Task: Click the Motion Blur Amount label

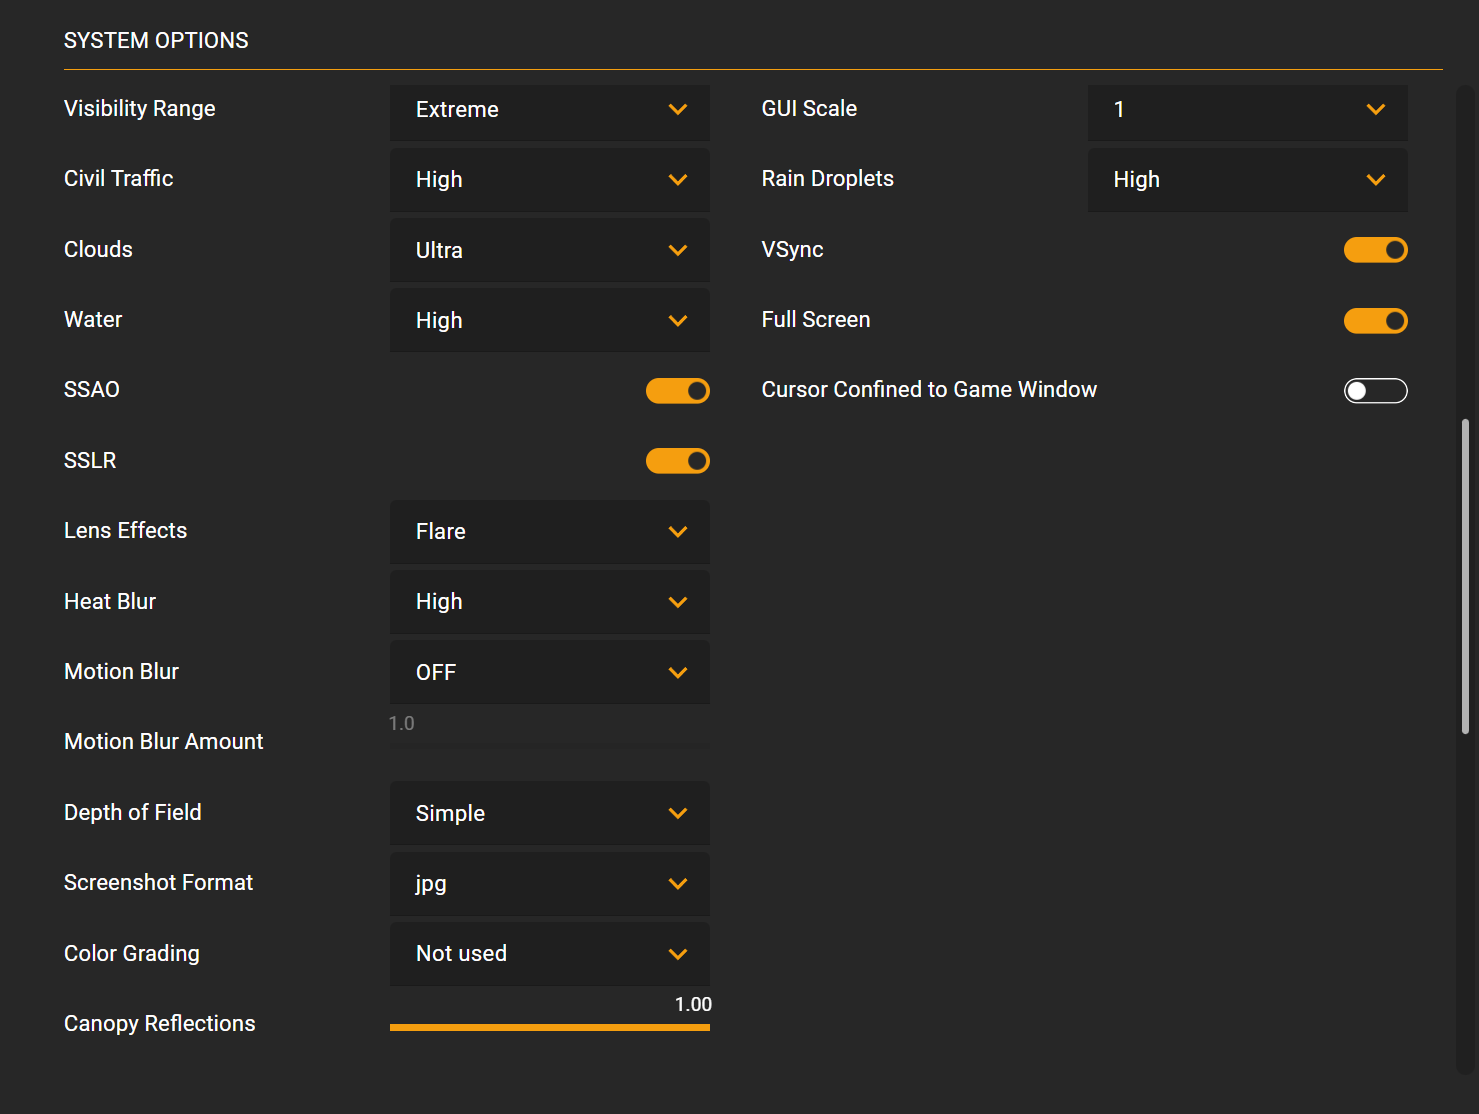Action: coord(164,742)
